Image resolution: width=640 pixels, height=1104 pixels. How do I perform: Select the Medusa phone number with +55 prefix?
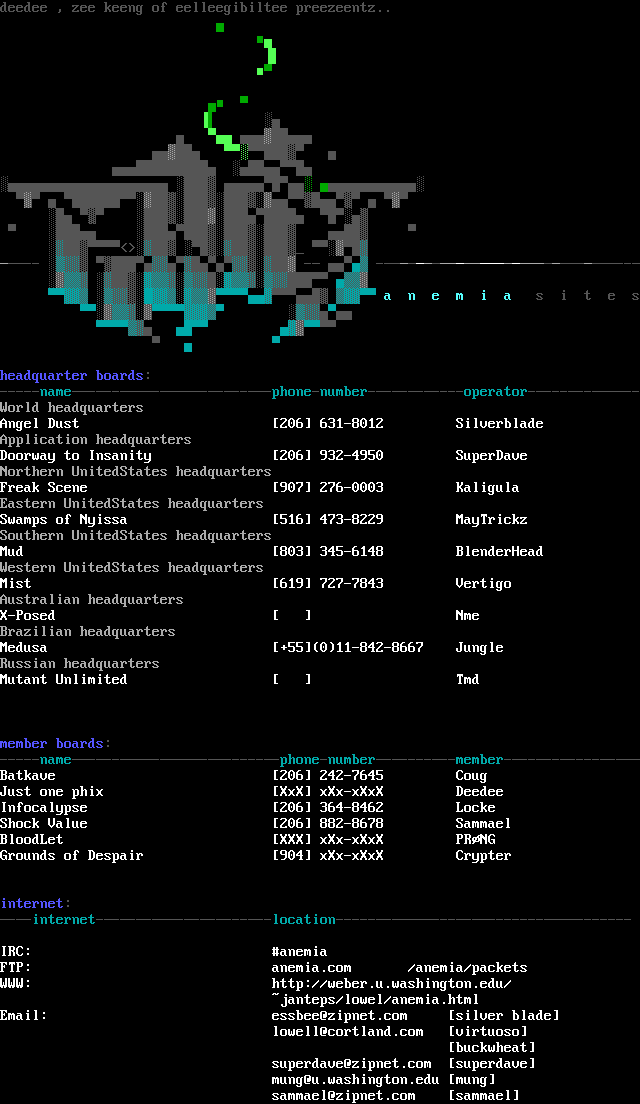pyautogui.click(x=347, y=648)
